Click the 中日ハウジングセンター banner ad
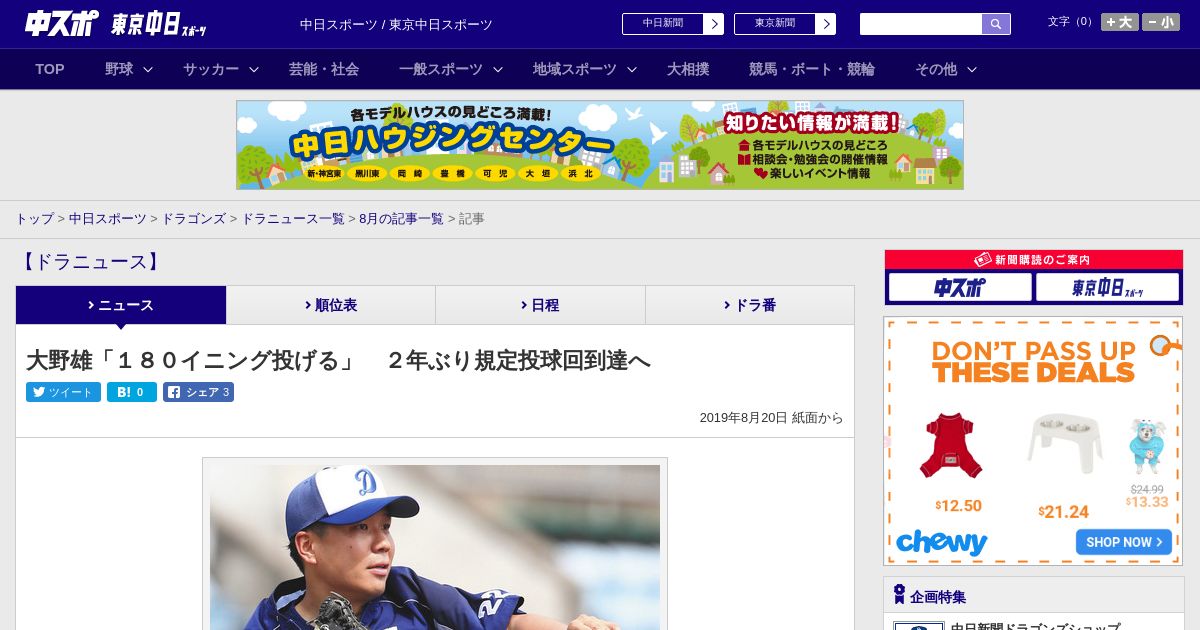1200x630 pixels. tap(600, 145)
